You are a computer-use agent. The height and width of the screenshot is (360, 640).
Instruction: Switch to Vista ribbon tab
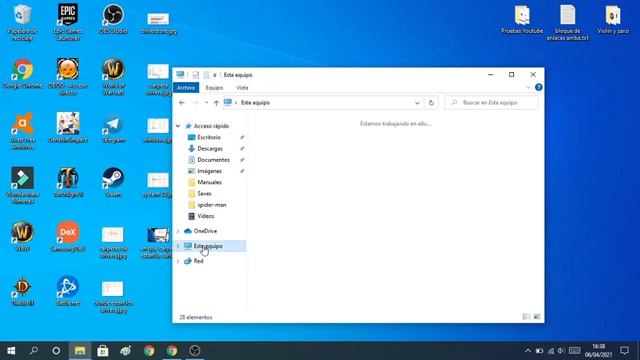[242, 88]
